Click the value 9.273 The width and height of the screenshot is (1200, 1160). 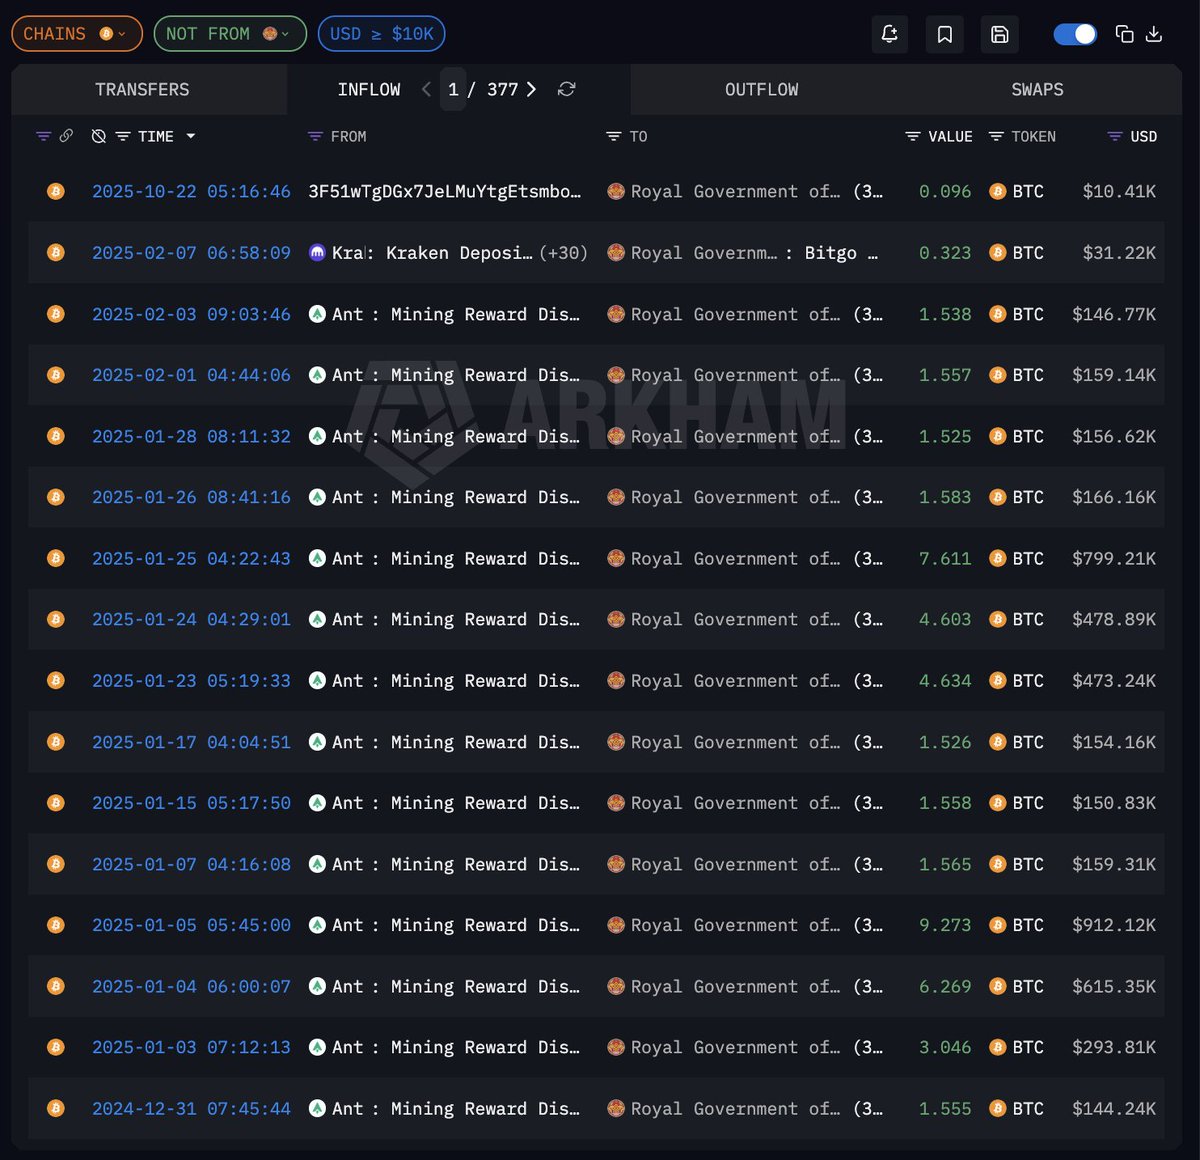(x=945, y=925)
